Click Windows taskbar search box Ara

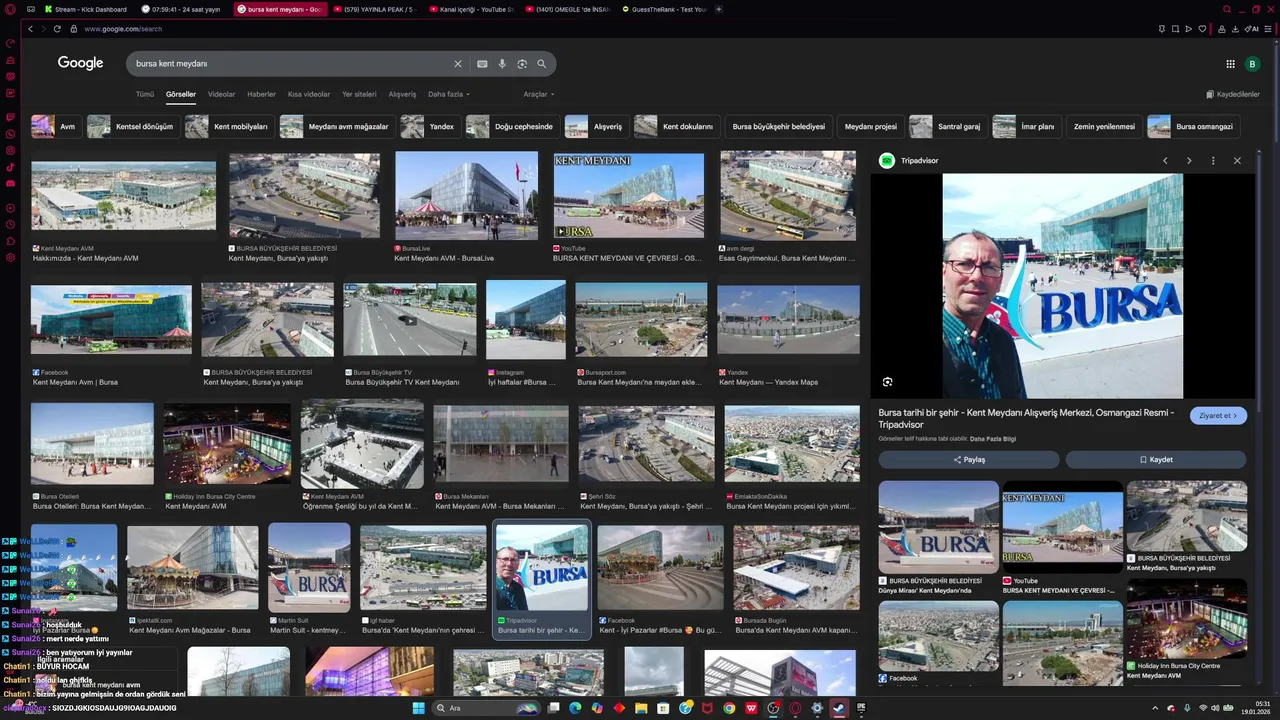point(485,708)
